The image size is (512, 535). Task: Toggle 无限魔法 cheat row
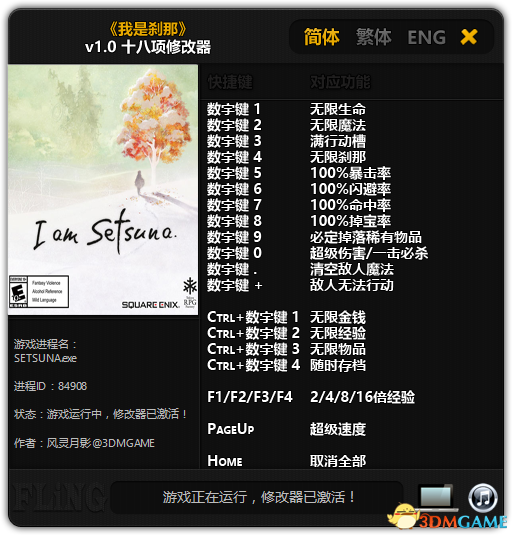pos(287,125)
